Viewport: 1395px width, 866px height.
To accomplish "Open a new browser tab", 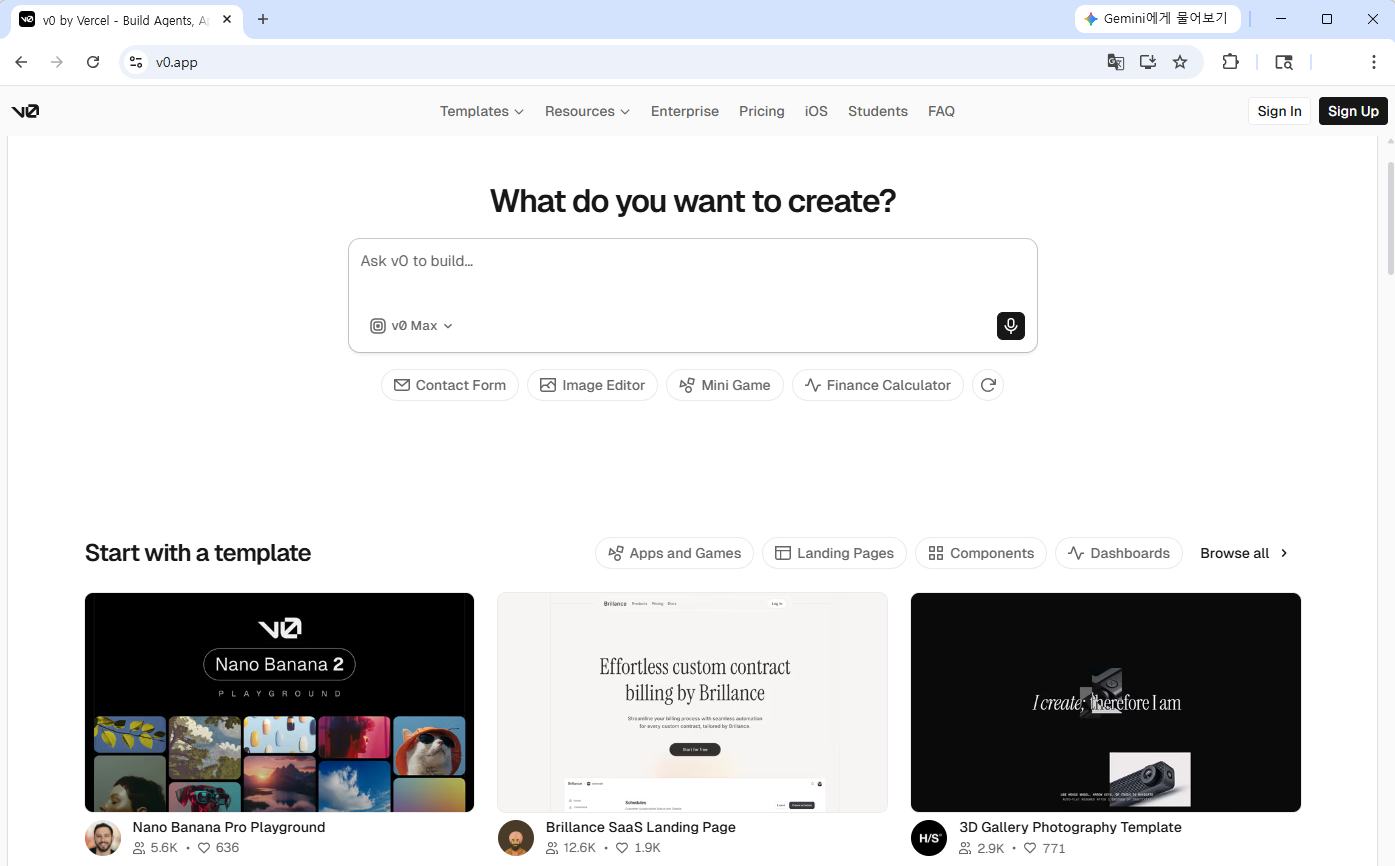I will pos(263,19).
